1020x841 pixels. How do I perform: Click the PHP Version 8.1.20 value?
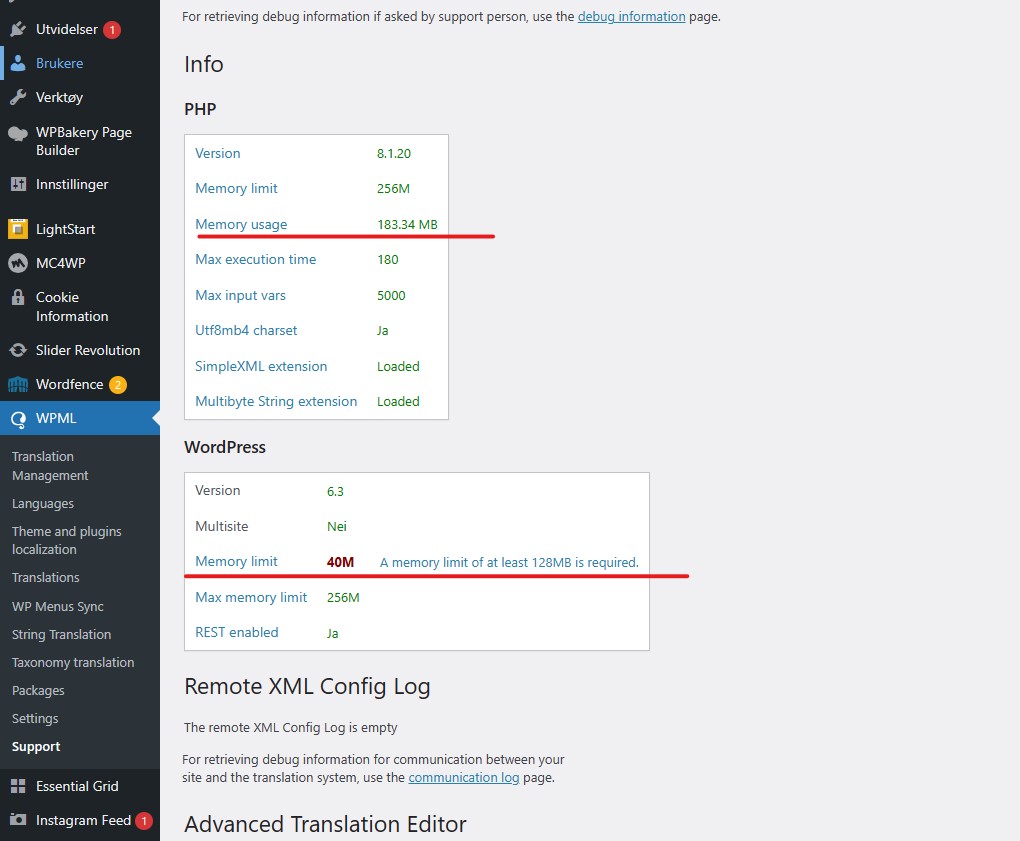point(394,154)
